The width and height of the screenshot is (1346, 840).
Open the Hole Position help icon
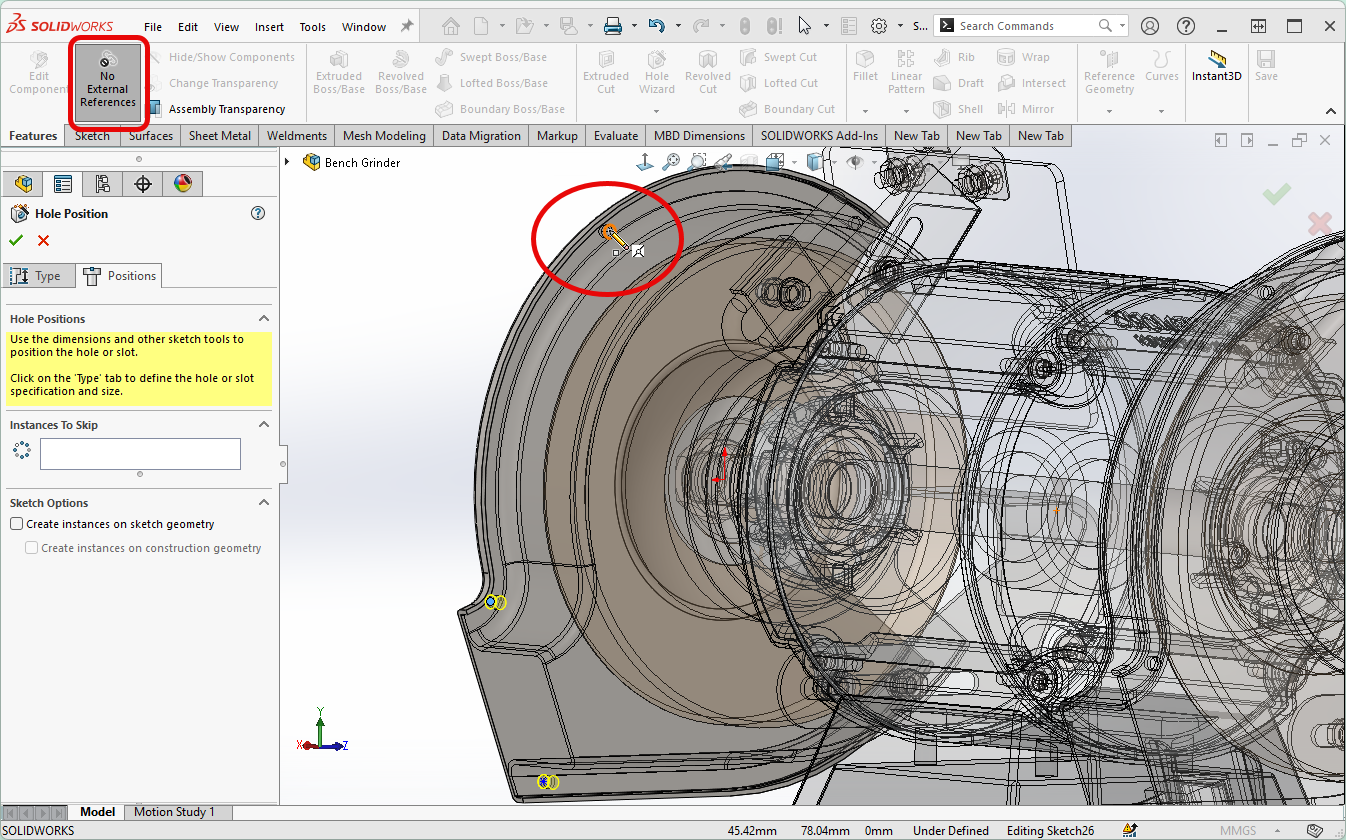258,213
